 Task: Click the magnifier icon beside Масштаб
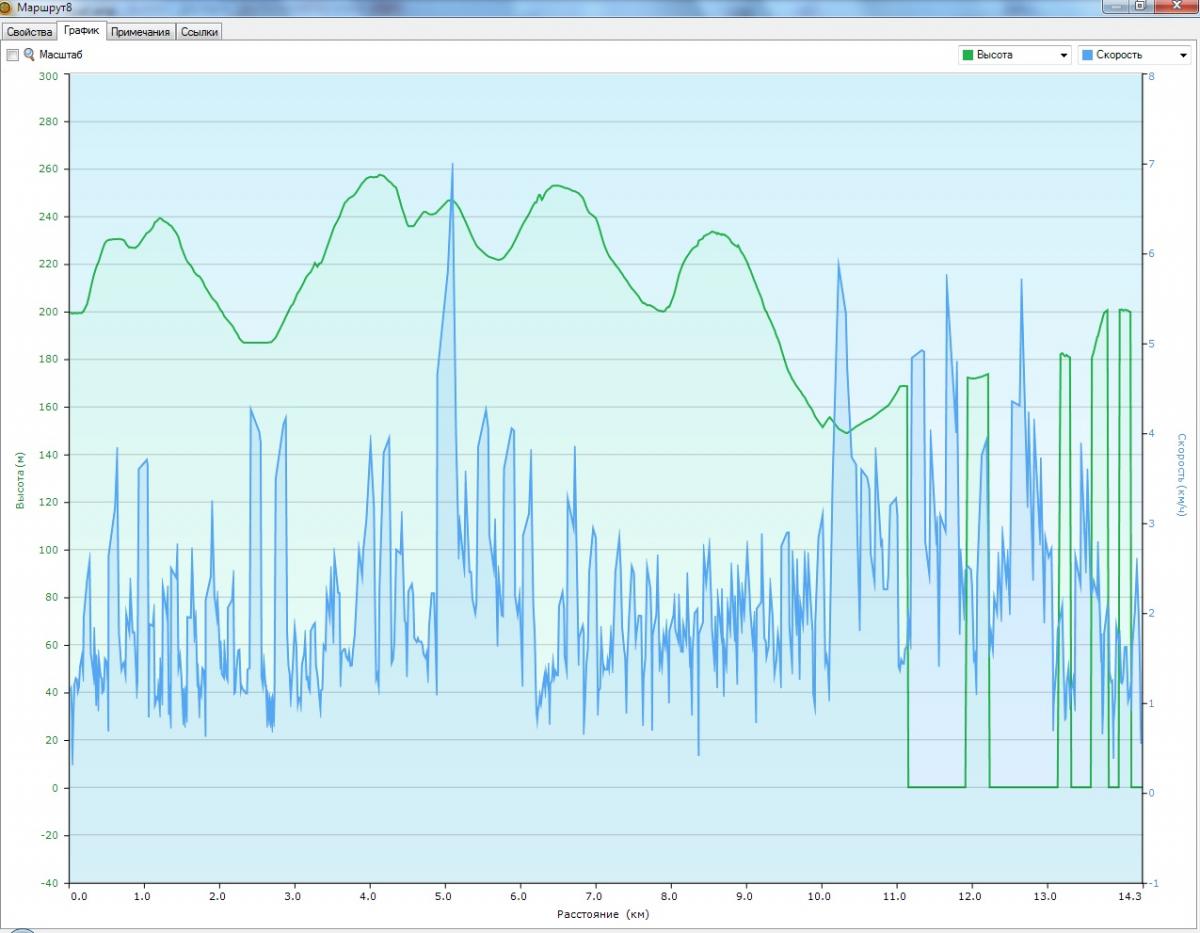coord(29,55)
